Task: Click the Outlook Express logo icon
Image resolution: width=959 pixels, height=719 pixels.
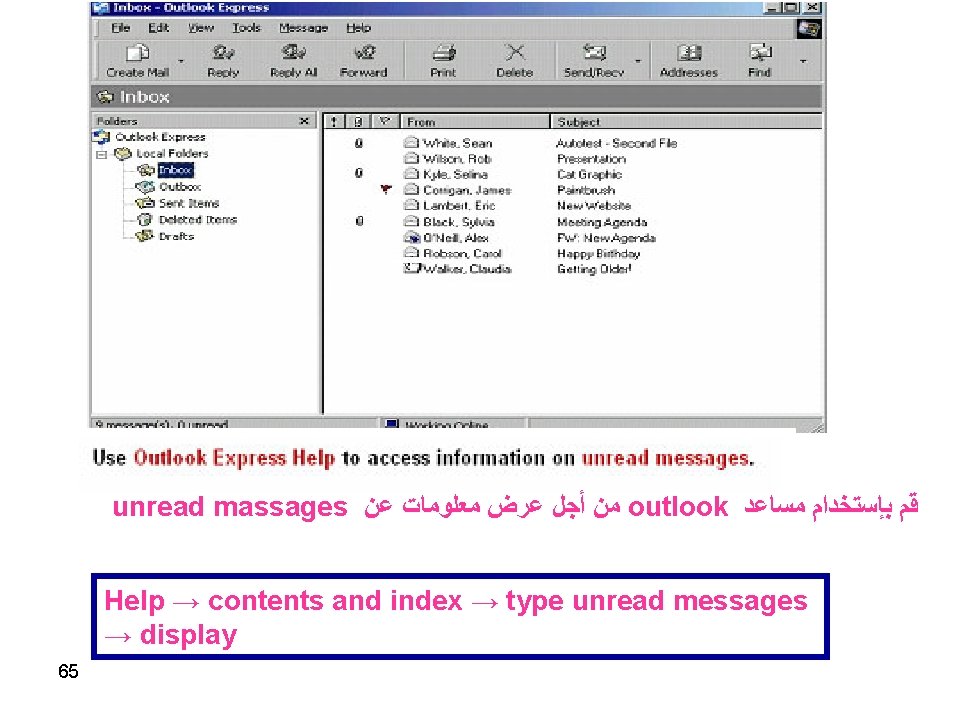Action: click(808, 28)
